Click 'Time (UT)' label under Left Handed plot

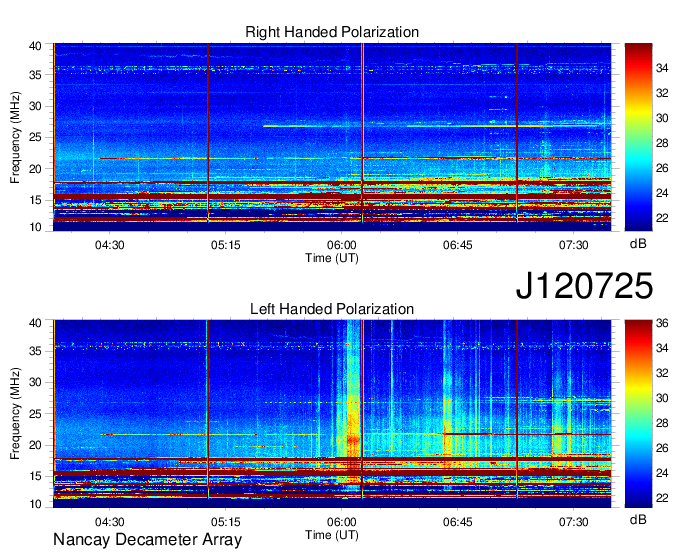click(332, 535)
